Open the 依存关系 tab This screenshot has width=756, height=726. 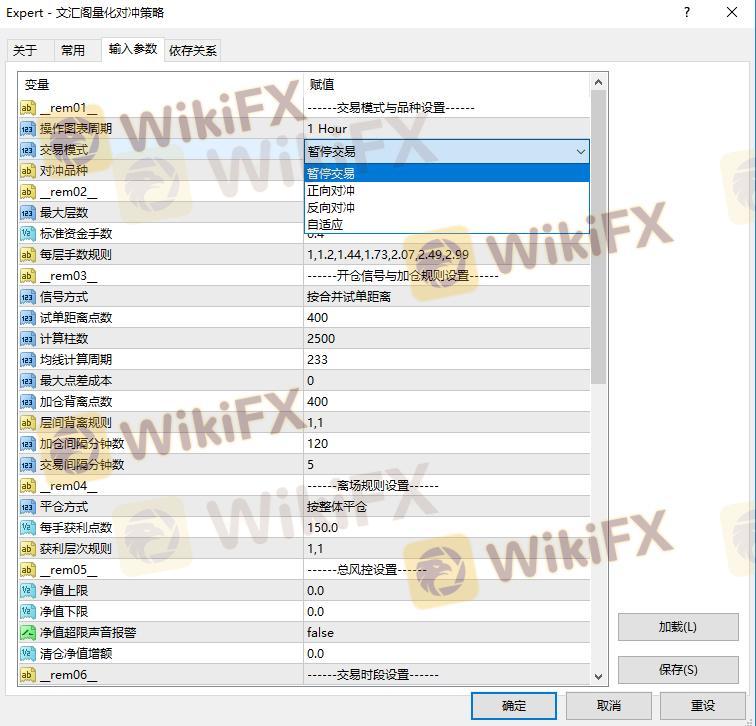point(192,50)
